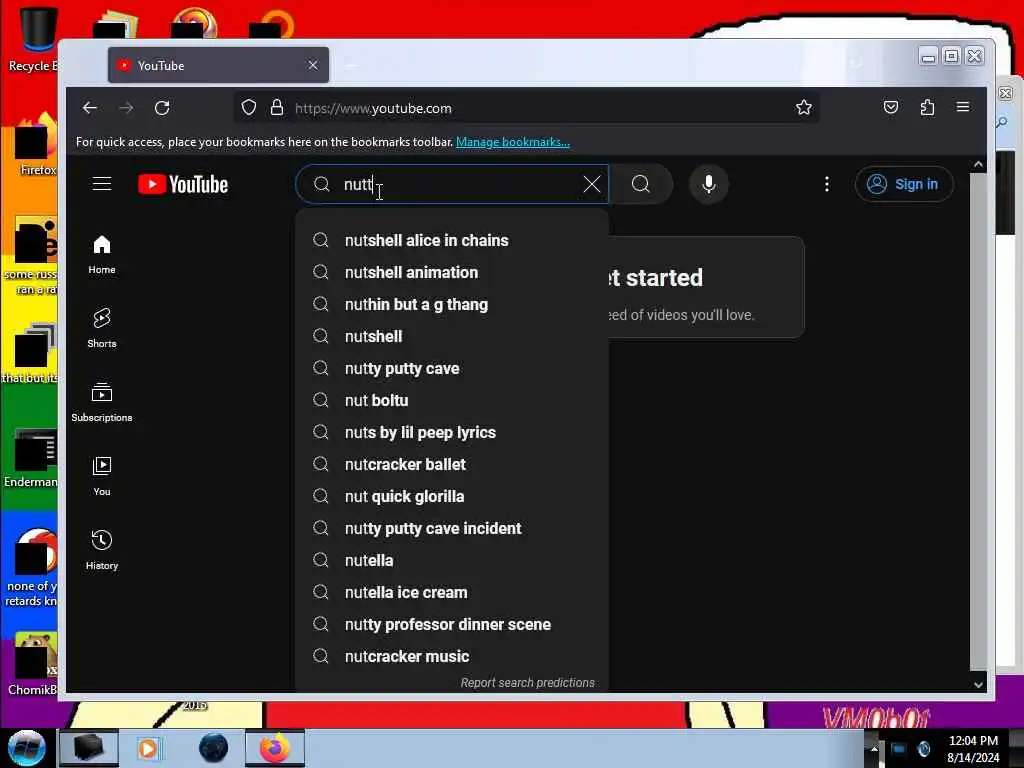The image size is (1024, 768).
Task: Select ChomikB desktop icon
Action: tap(33, 665)
